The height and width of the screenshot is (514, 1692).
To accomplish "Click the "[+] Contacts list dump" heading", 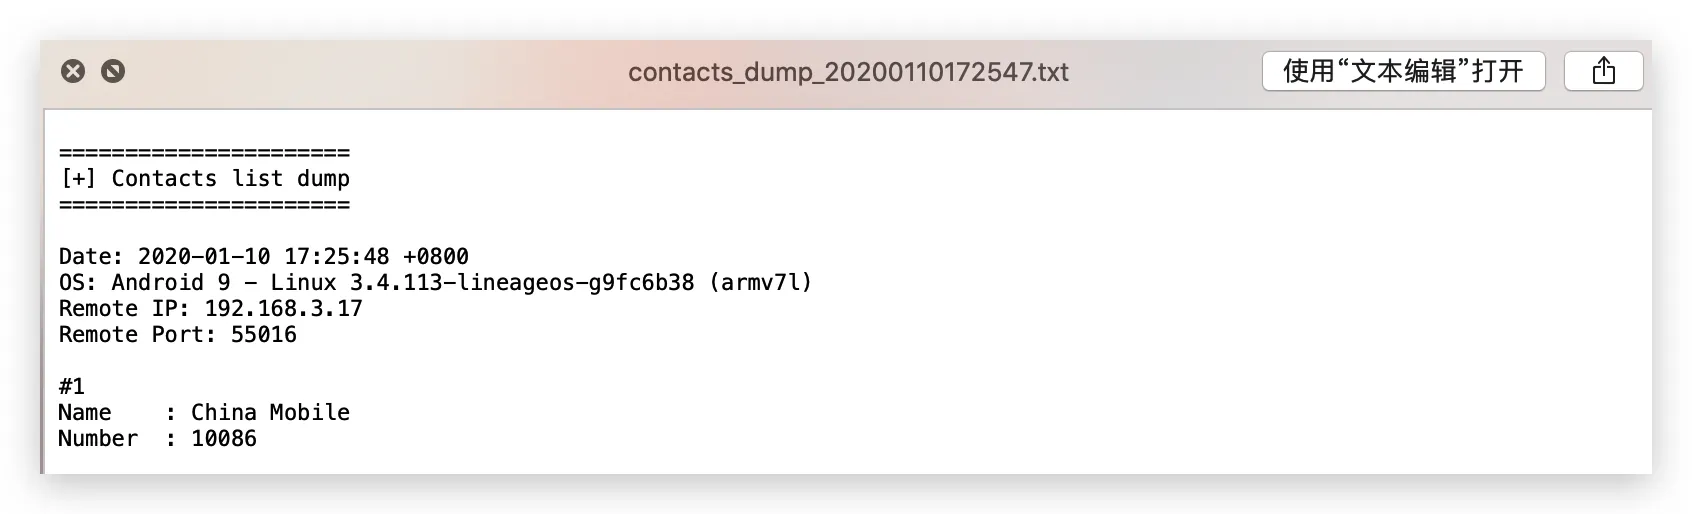I will 205,179.
